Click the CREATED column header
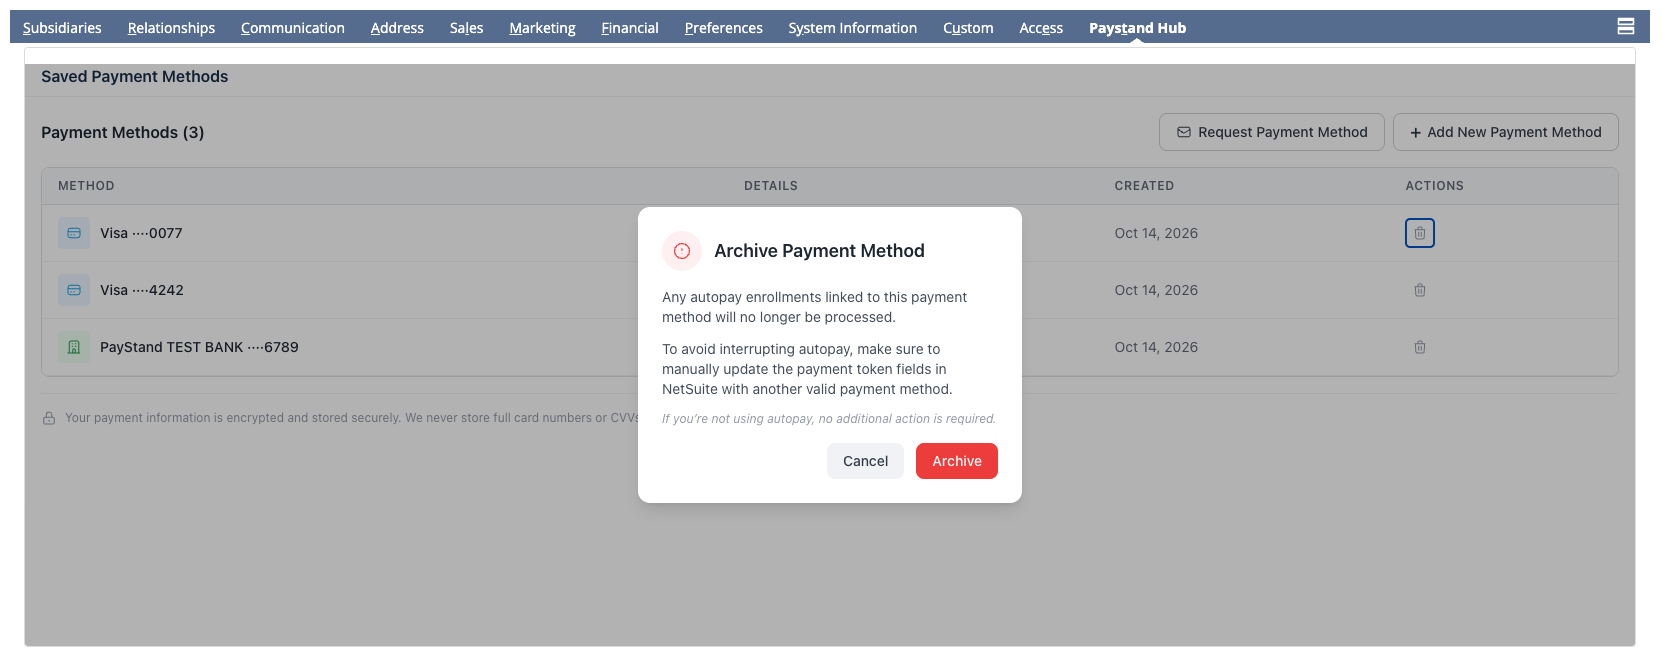 [x=1144, y=186]
